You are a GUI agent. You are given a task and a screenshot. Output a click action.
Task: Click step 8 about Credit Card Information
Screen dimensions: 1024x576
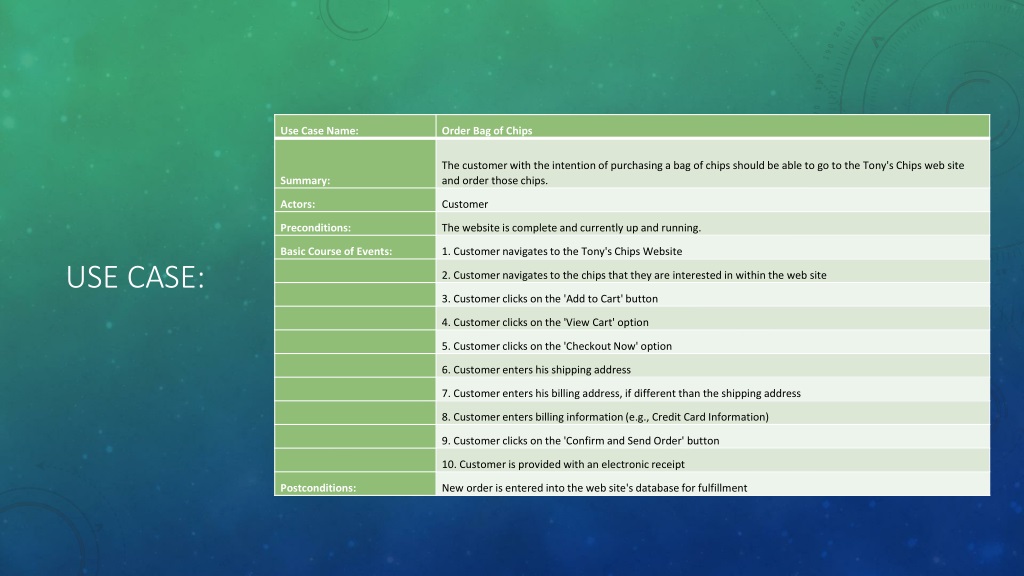tap(605, 417)
